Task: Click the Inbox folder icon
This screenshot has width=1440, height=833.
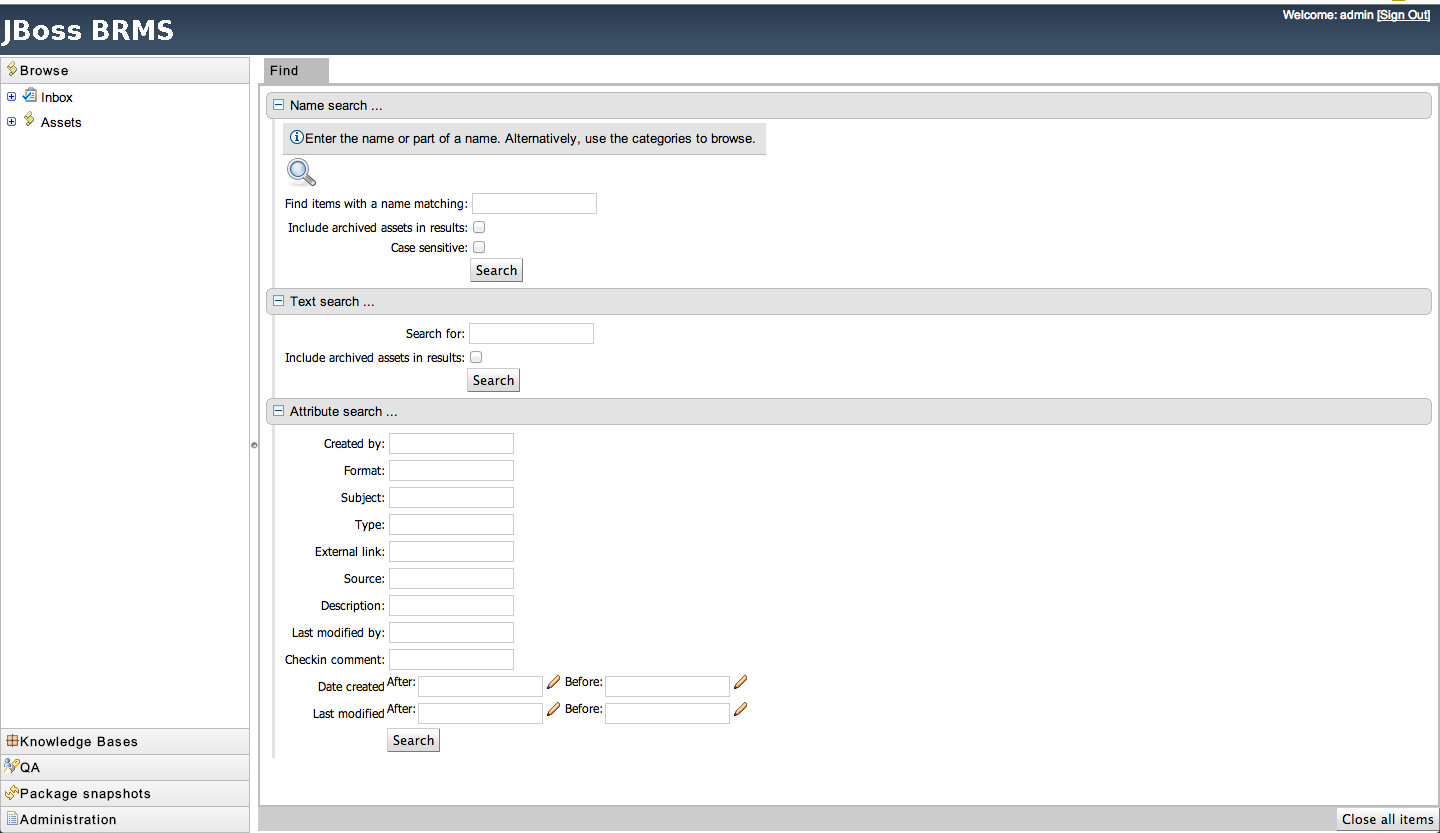Action: tap(30, 96)
